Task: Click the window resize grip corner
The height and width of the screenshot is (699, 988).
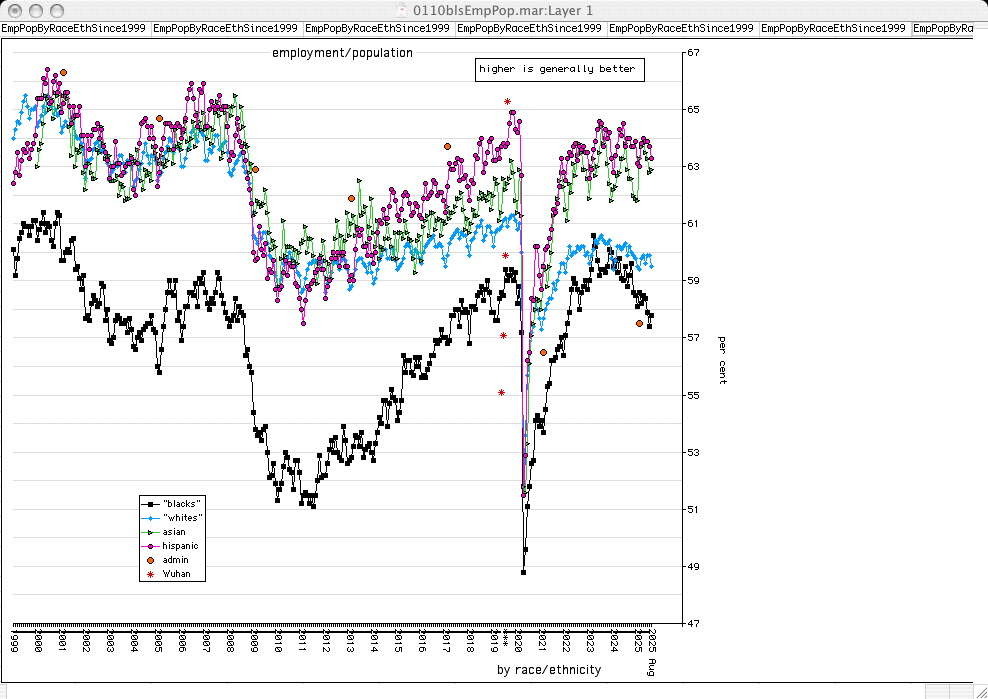Action: 979,691
